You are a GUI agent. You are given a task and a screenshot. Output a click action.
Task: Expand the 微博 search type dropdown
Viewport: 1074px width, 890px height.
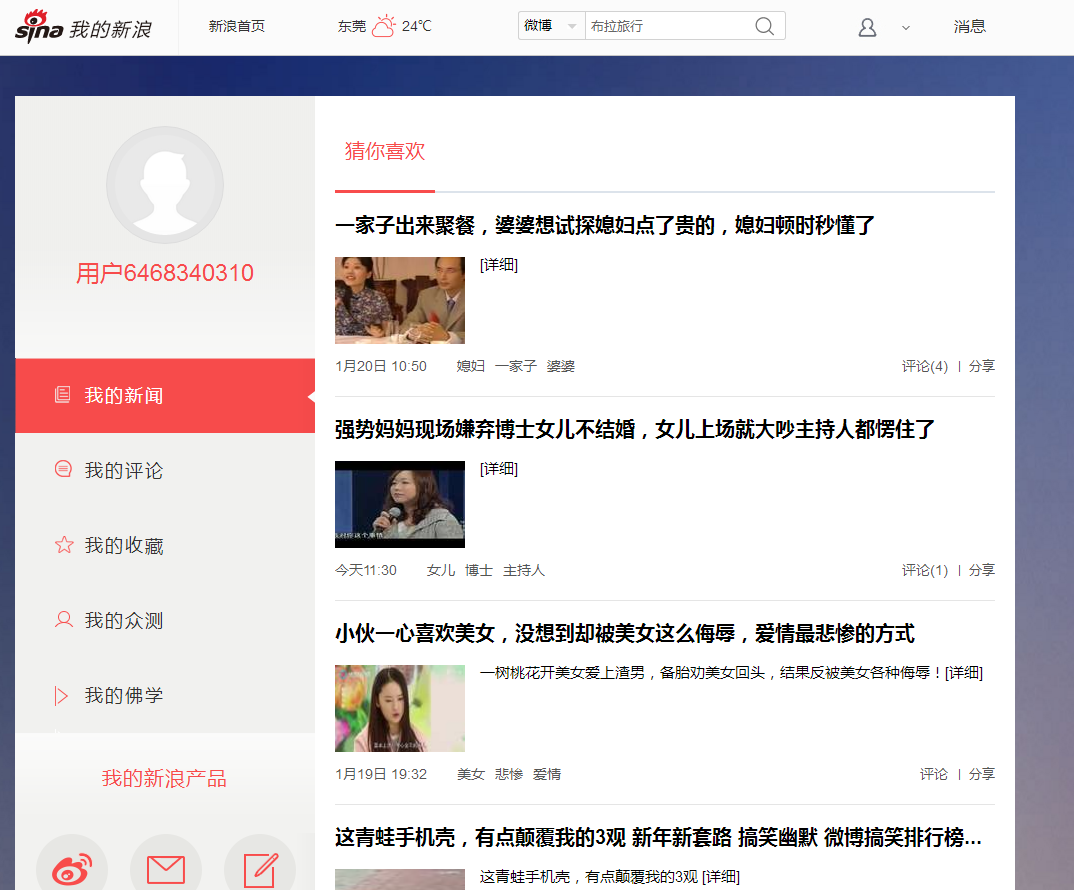click(x=551, y=26)
